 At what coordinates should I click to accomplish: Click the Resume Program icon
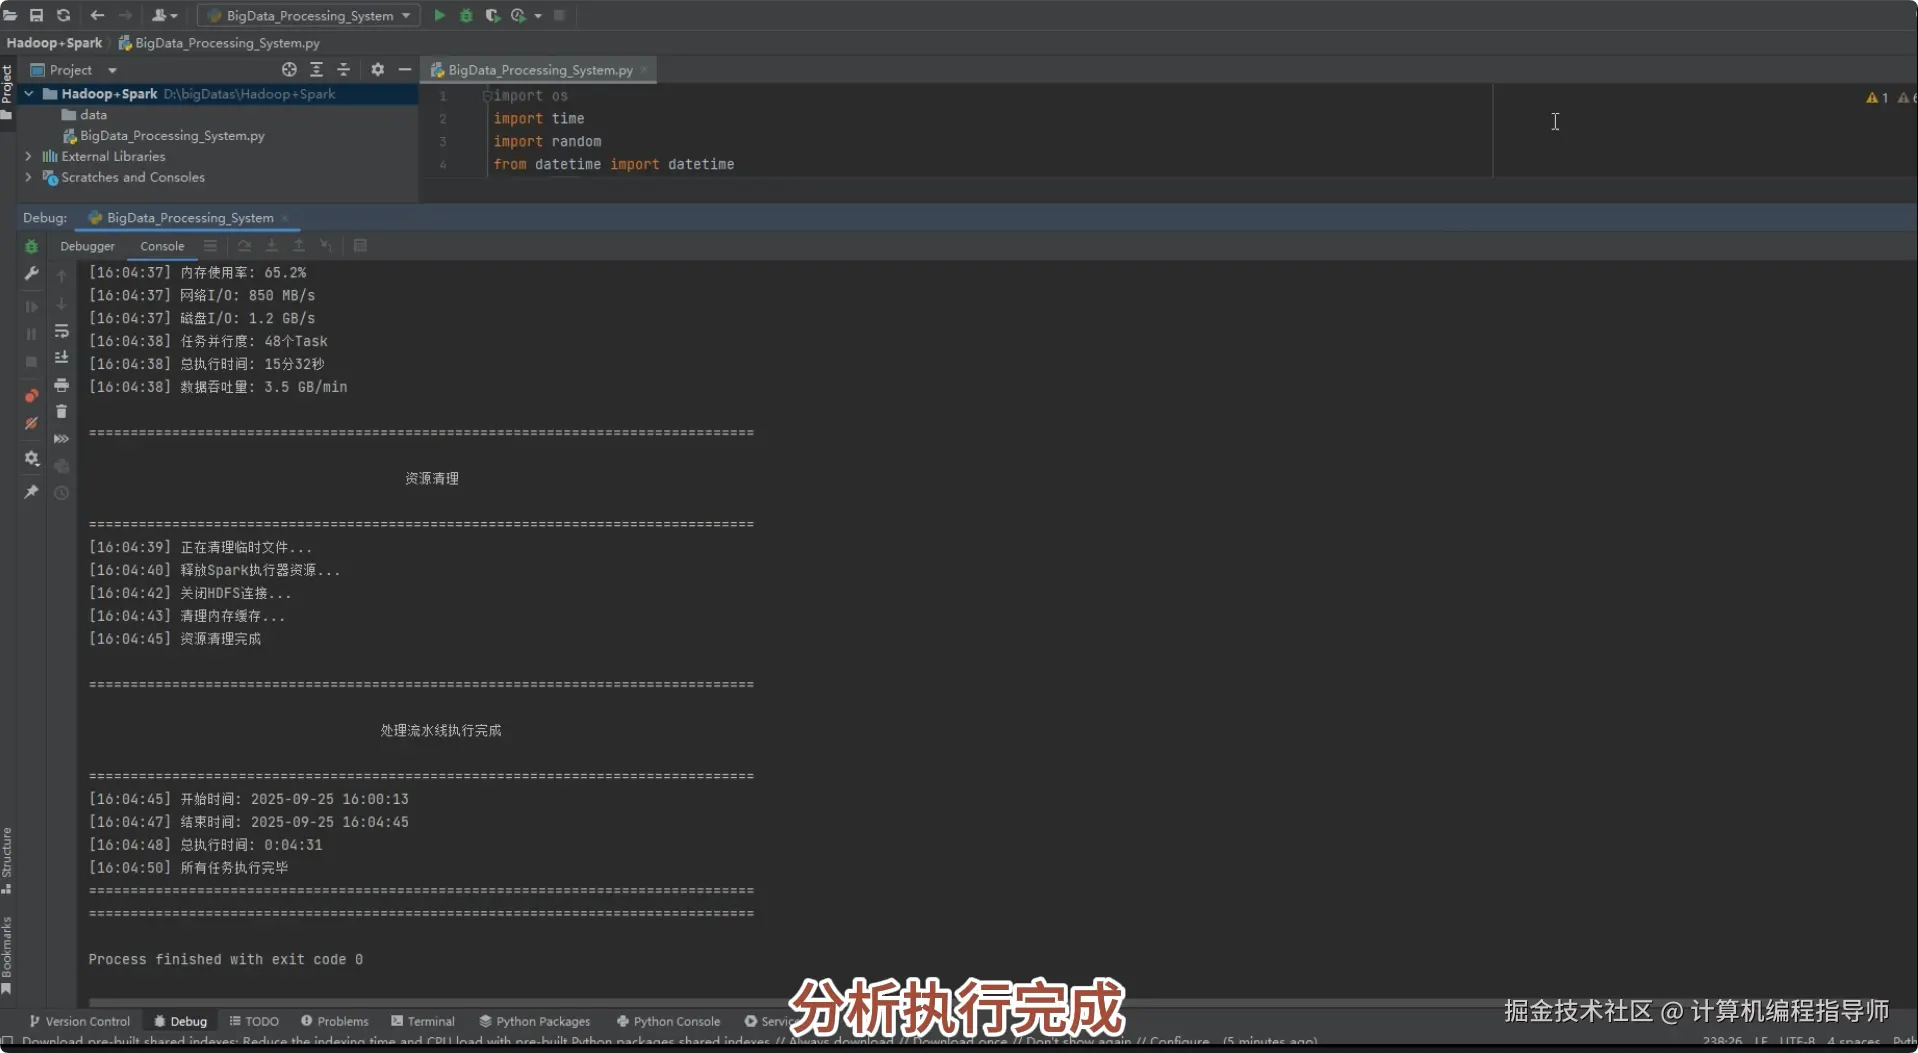[x=31, y=307]
